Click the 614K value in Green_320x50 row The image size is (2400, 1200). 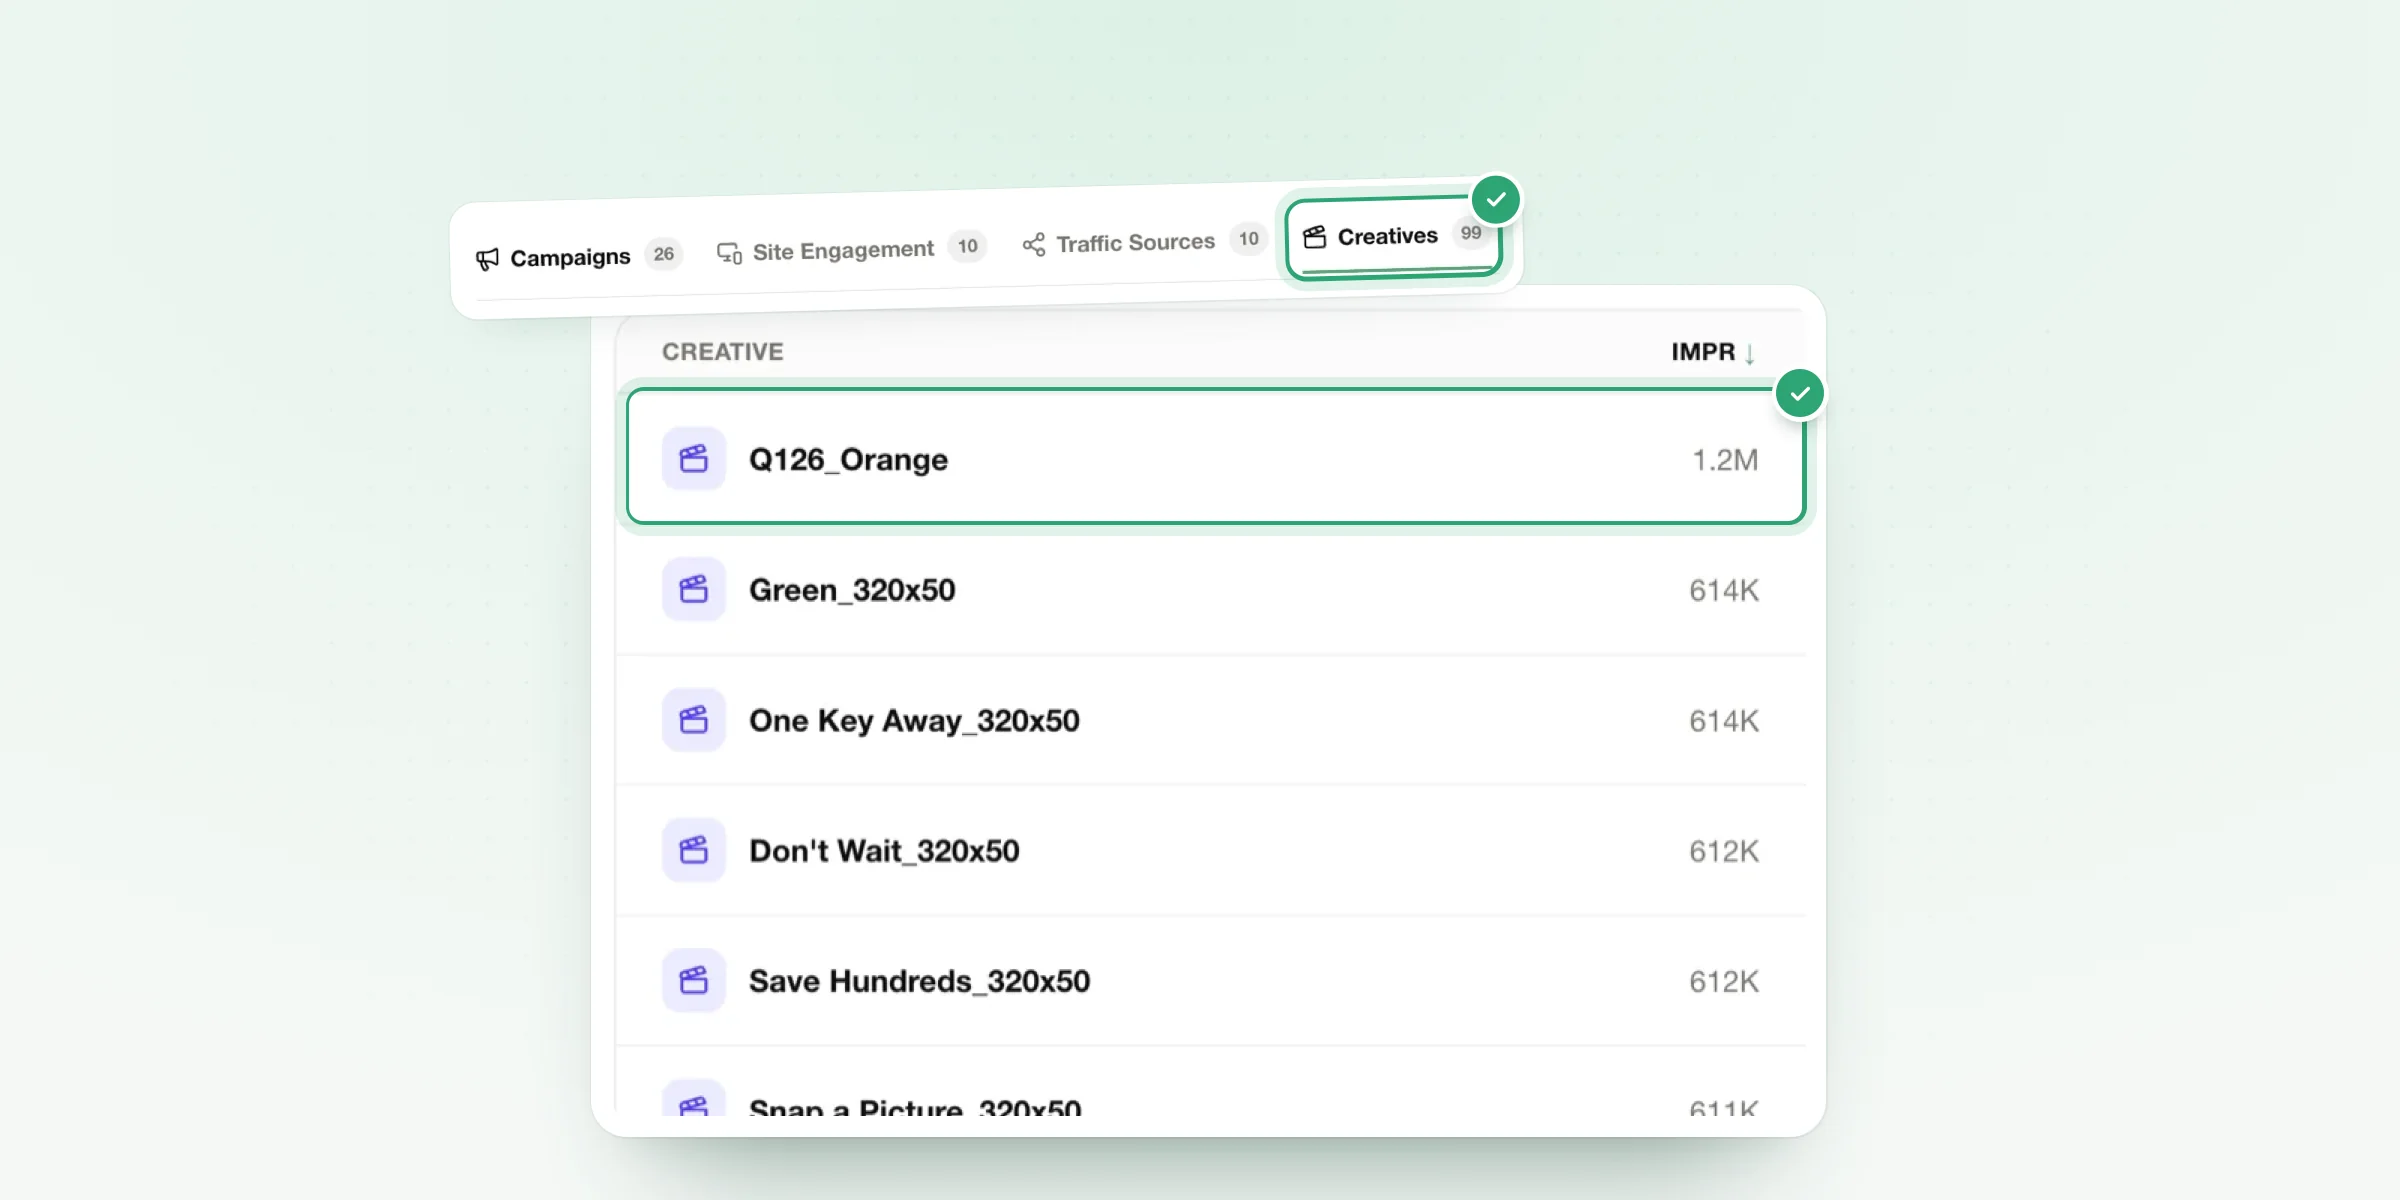coord(1724,590)
